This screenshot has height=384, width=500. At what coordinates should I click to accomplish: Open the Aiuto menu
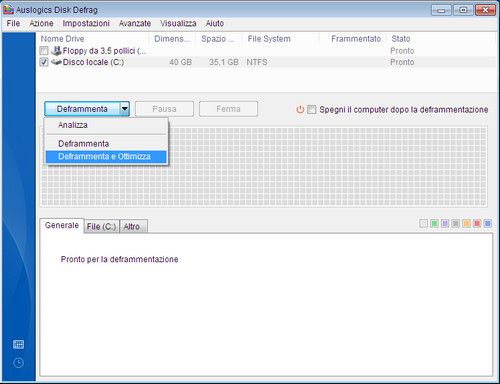click(215, 23)
